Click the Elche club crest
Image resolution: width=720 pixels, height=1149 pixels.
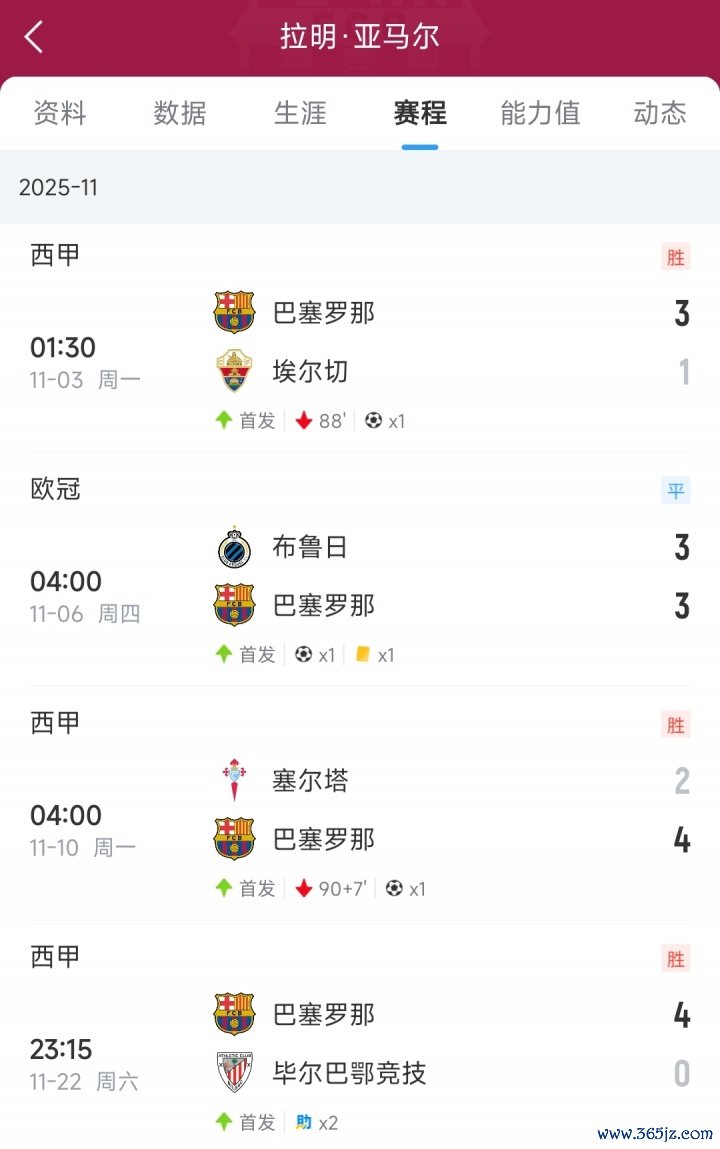pyautogui.click(x=234, y=372)
